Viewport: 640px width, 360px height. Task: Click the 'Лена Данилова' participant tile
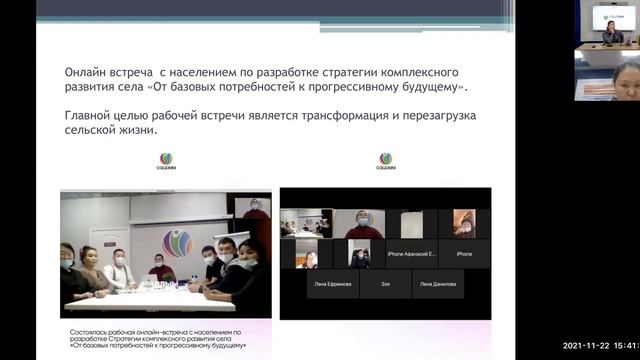[x=438, y=284]
